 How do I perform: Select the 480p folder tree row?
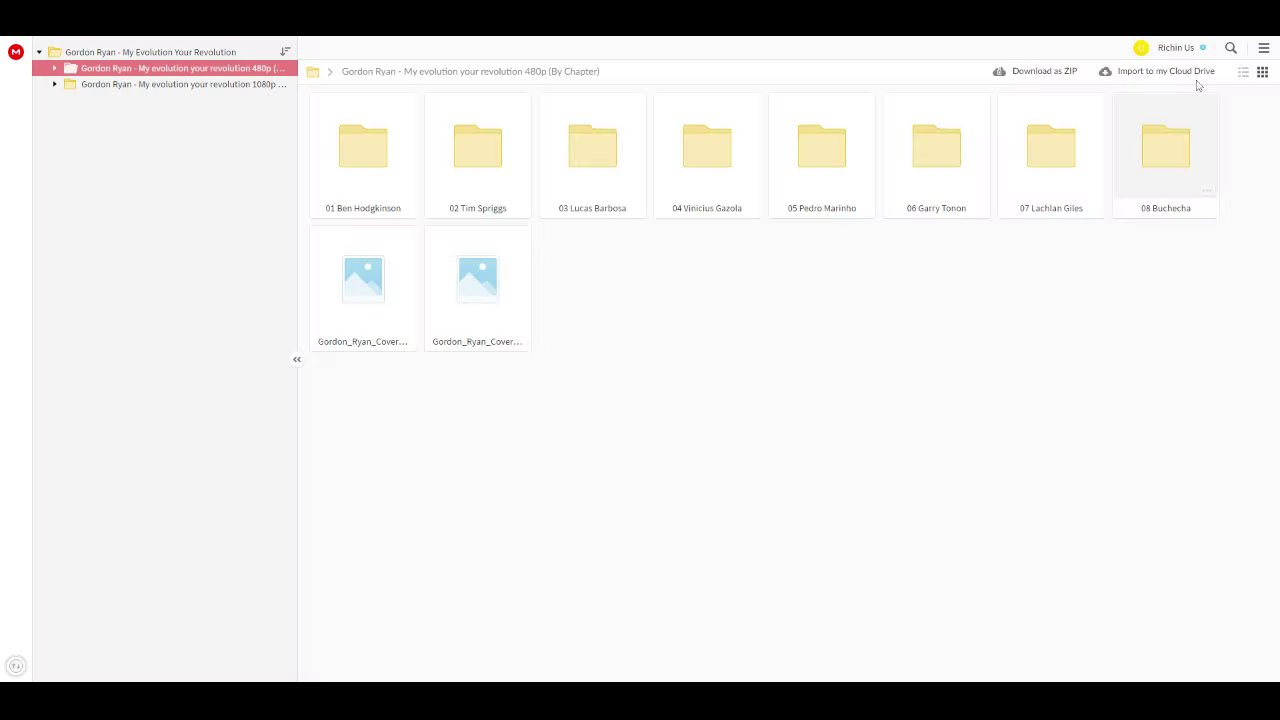(165, 68)
